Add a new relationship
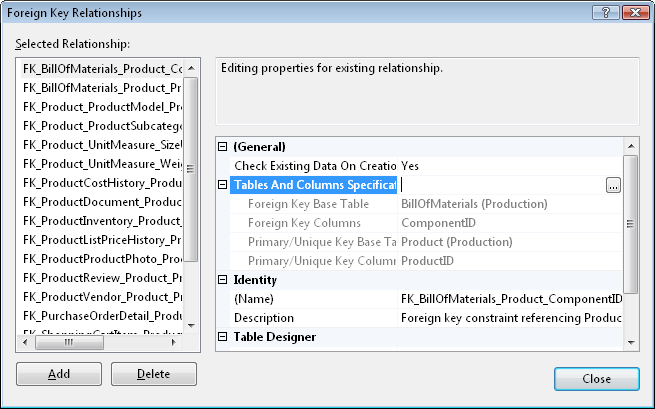The image size is (655, 409). click(59, 374)
